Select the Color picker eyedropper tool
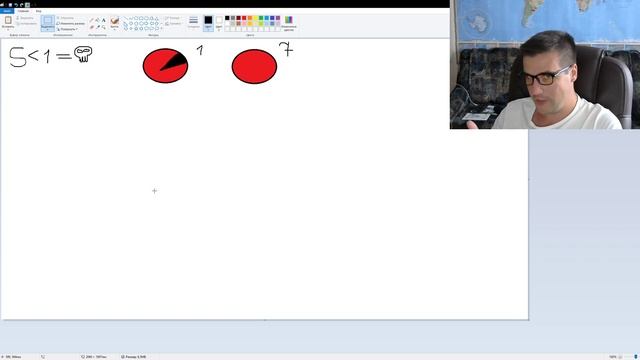 point(98,27)
